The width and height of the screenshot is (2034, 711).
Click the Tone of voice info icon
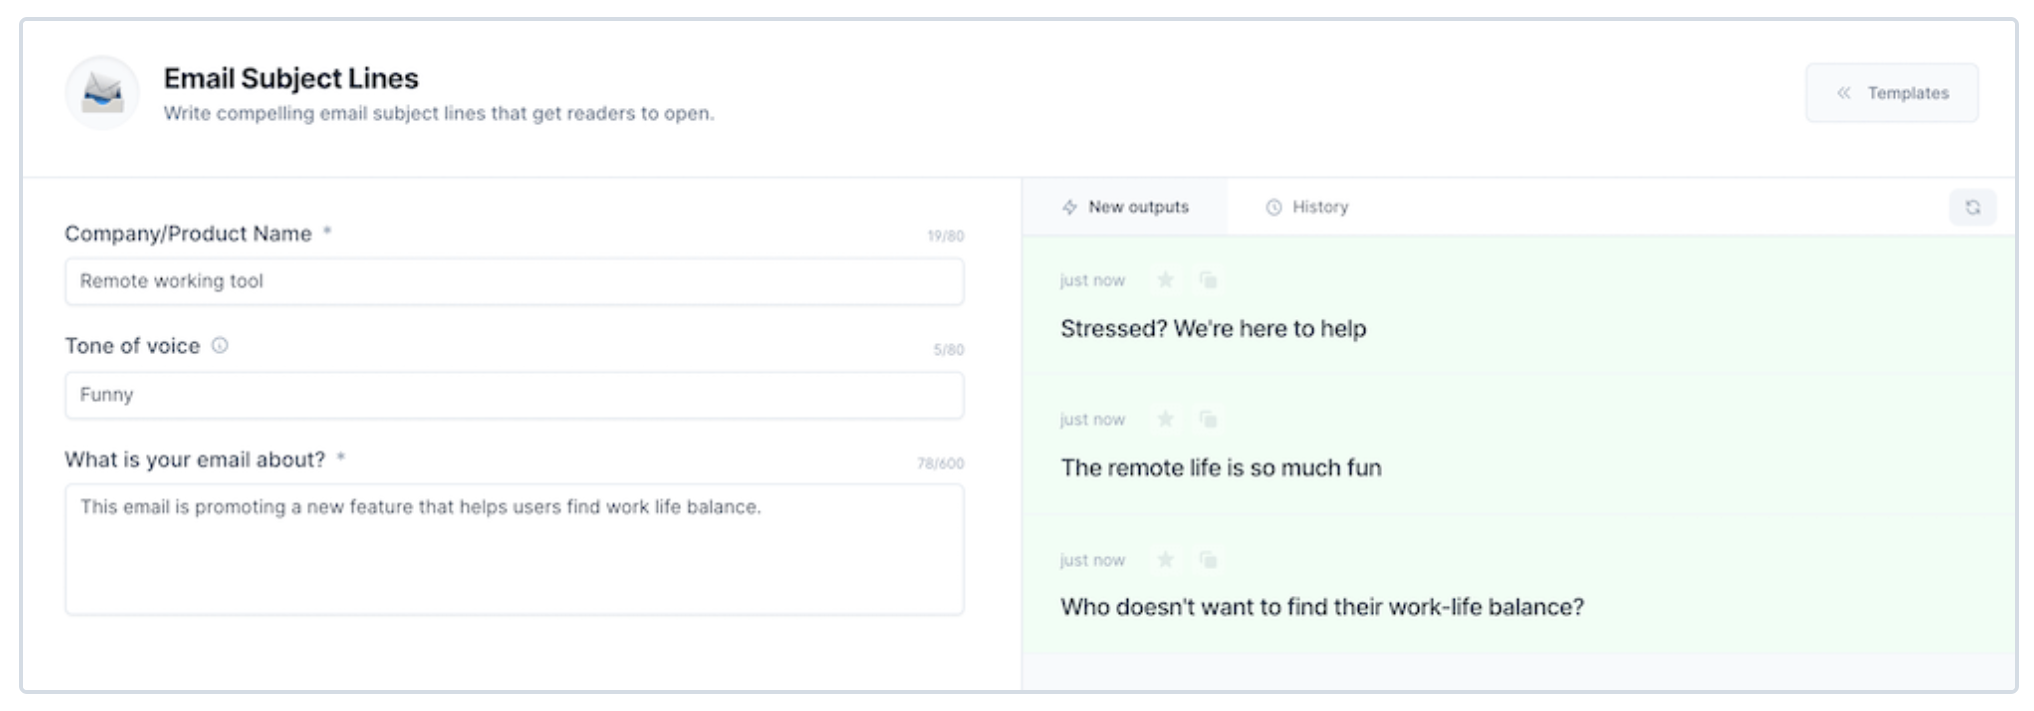(220, 345)
